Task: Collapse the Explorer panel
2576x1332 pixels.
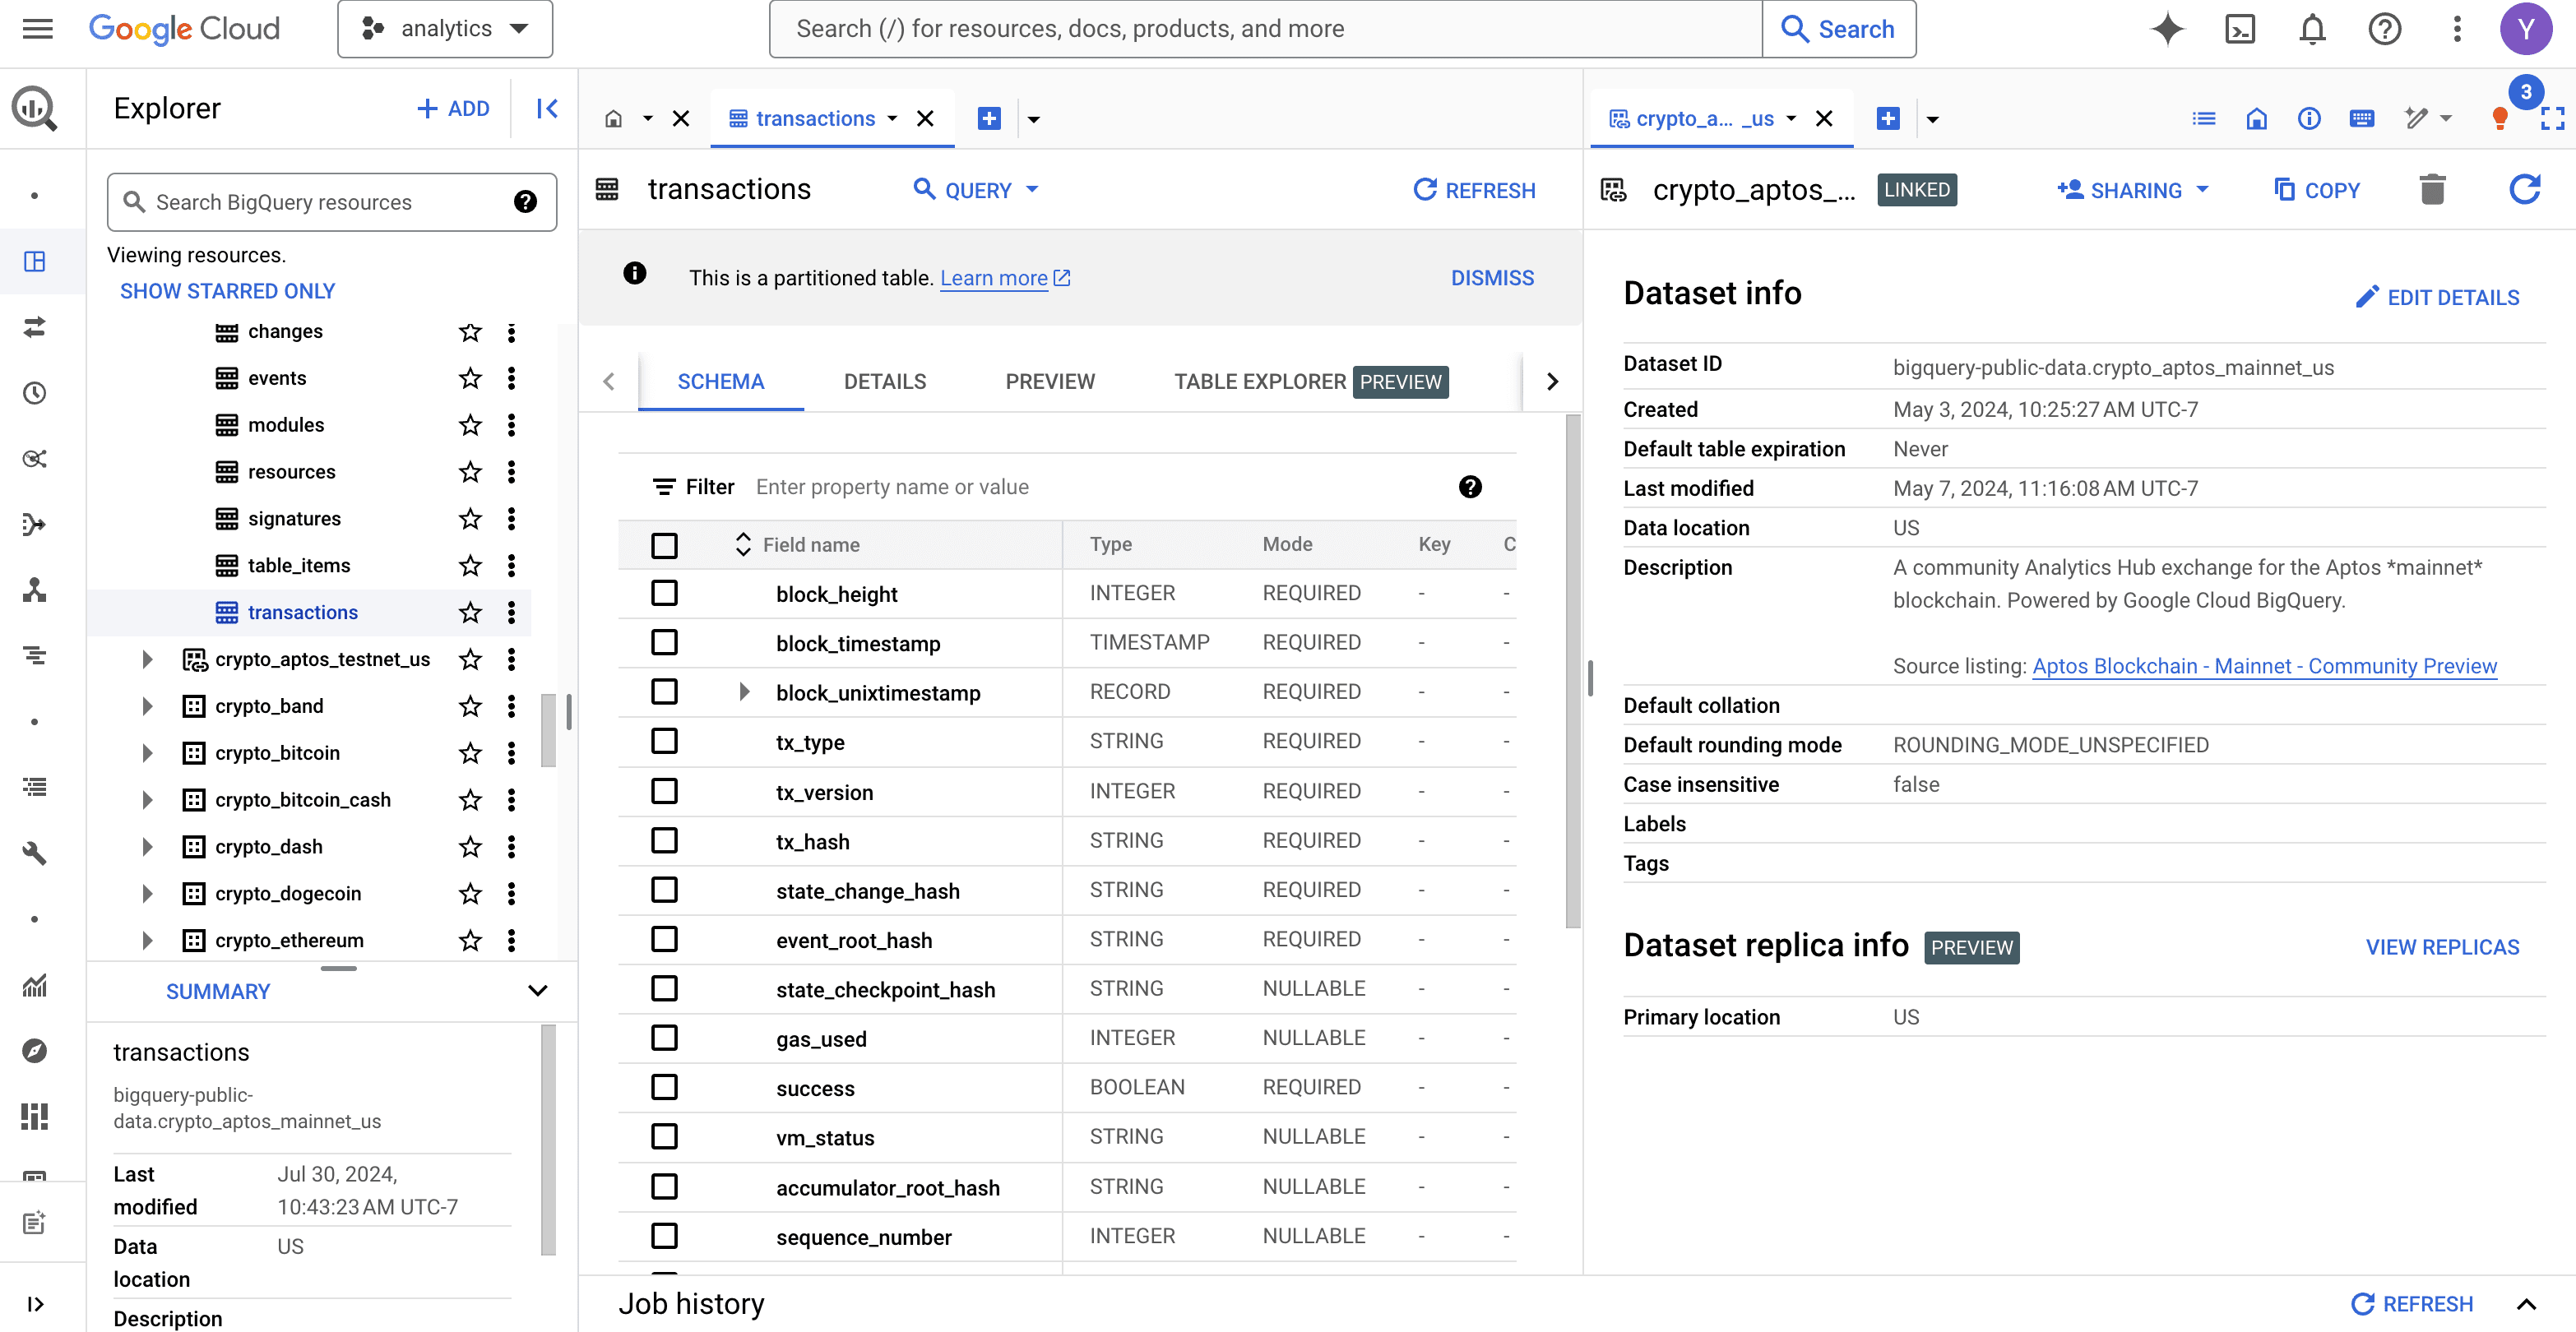Action: coord(547,108)
